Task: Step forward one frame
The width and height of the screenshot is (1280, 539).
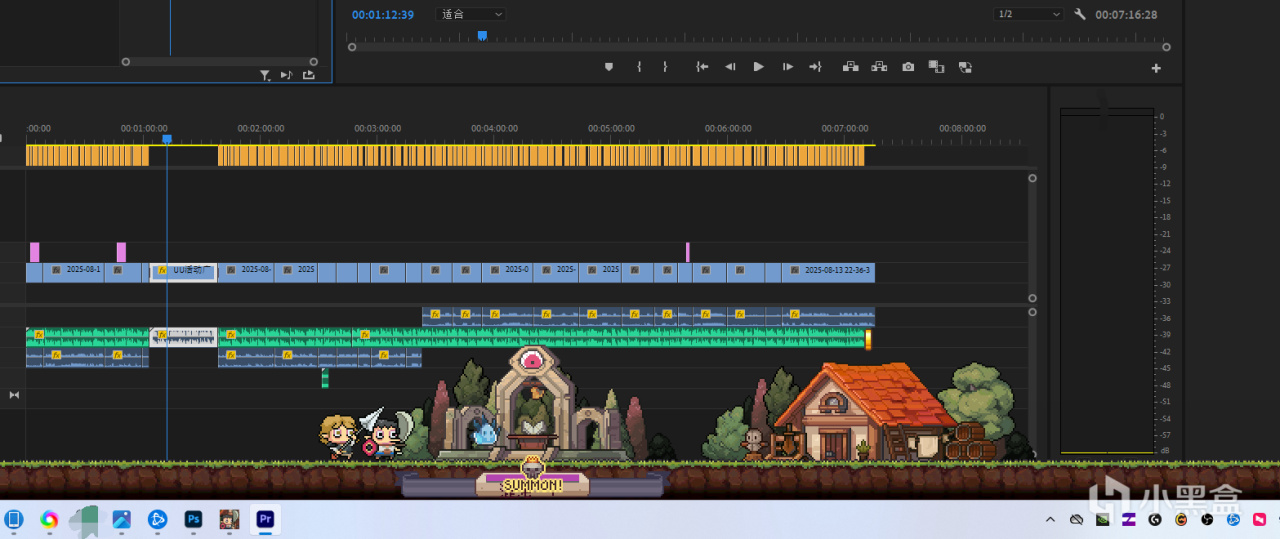Action: click(788, 67)
